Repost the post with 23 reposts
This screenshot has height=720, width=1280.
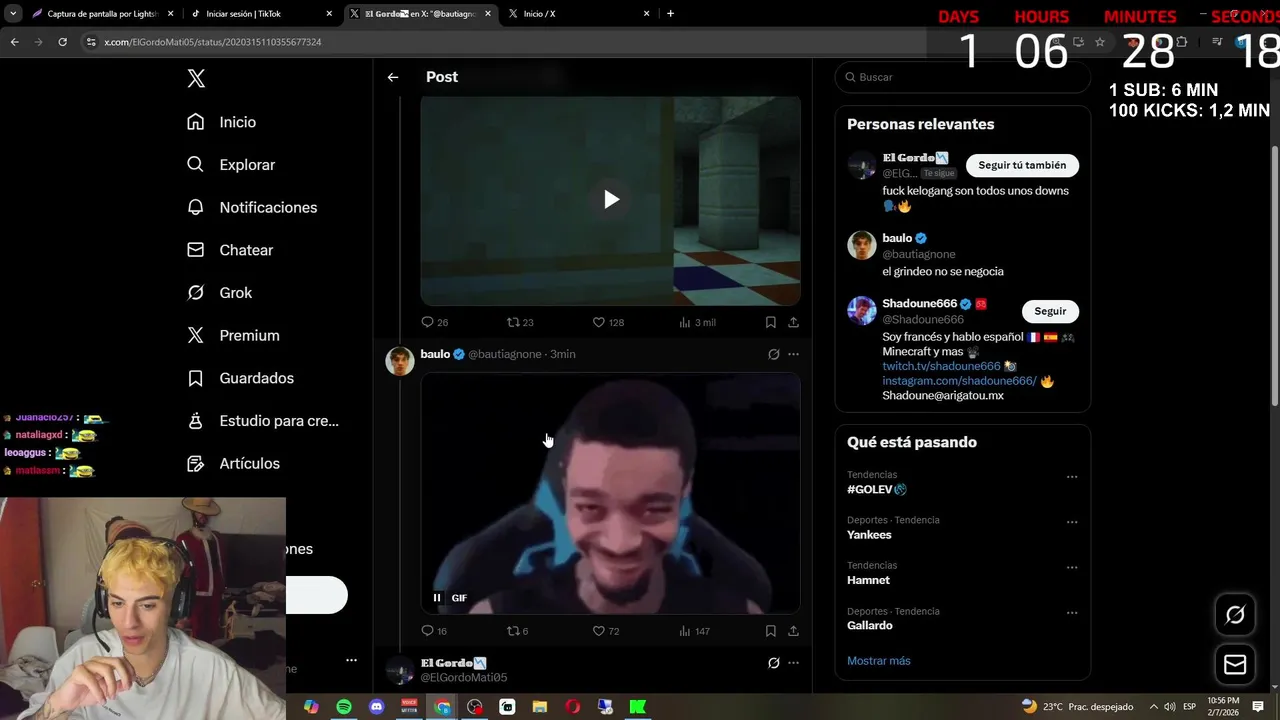tap(520, 322)
